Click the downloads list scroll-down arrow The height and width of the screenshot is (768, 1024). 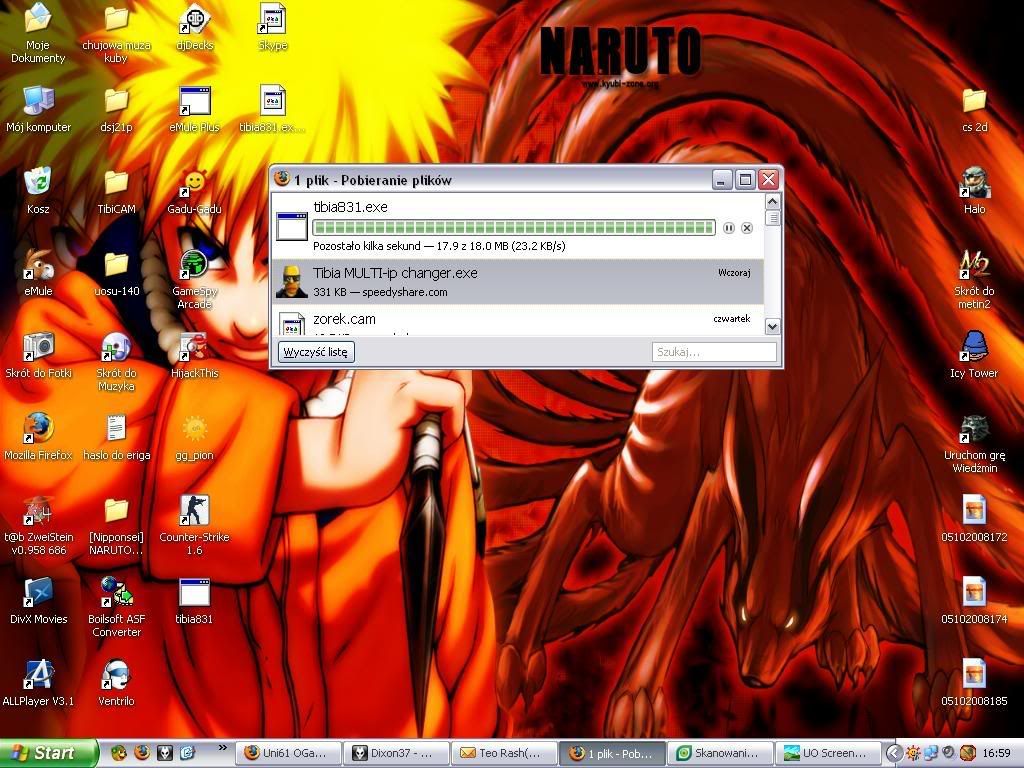[x=773, y=327]
